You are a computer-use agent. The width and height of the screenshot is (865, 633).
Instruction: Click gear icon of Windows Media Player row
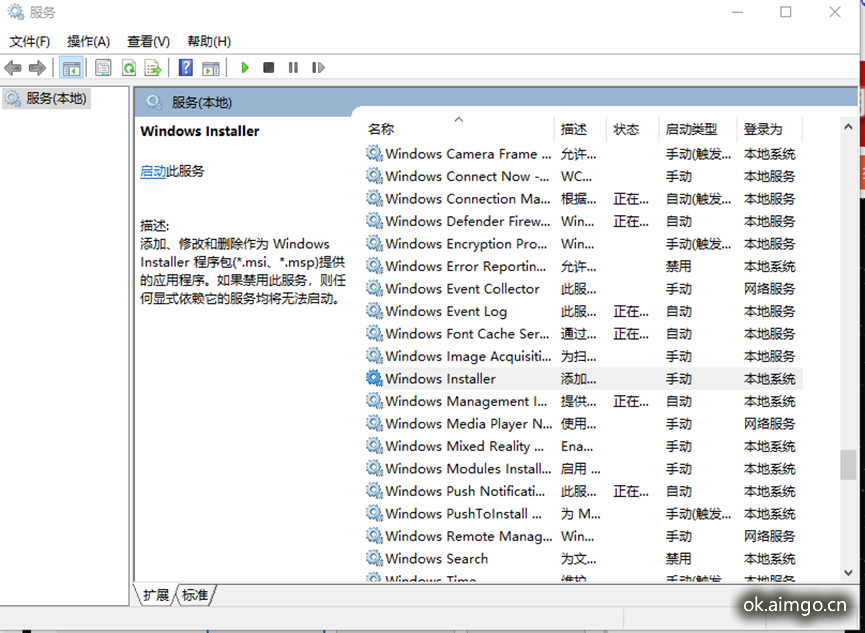pyautogui.click(x=375, y=423)
